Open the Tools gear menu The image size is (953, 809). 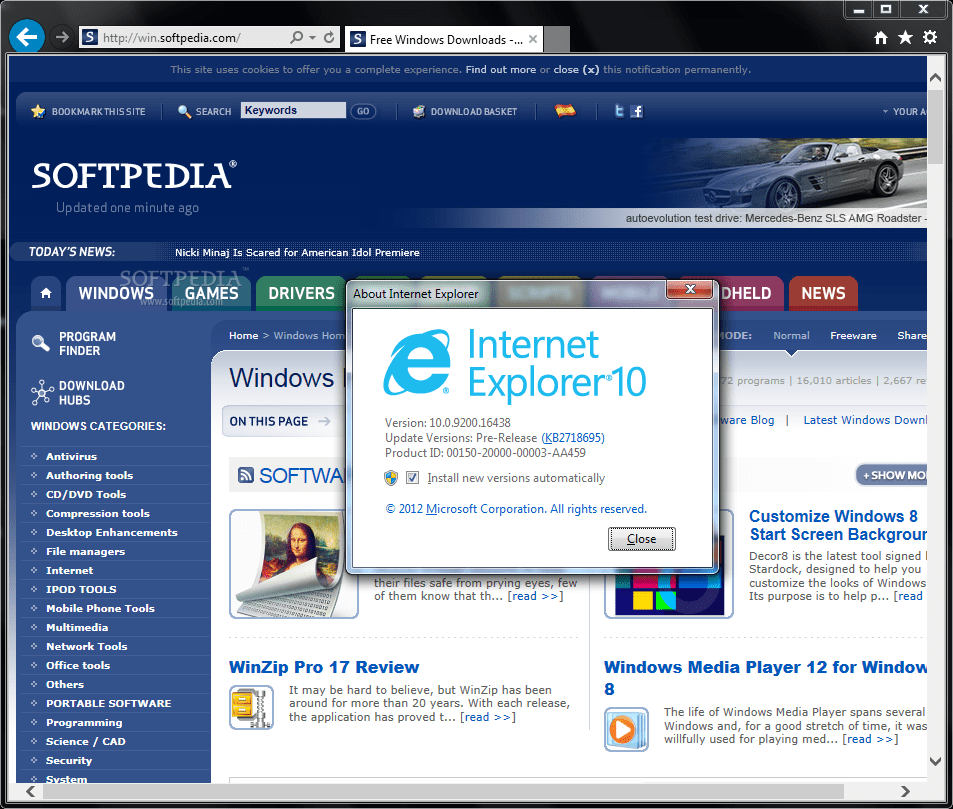click(x=930, y=37)
